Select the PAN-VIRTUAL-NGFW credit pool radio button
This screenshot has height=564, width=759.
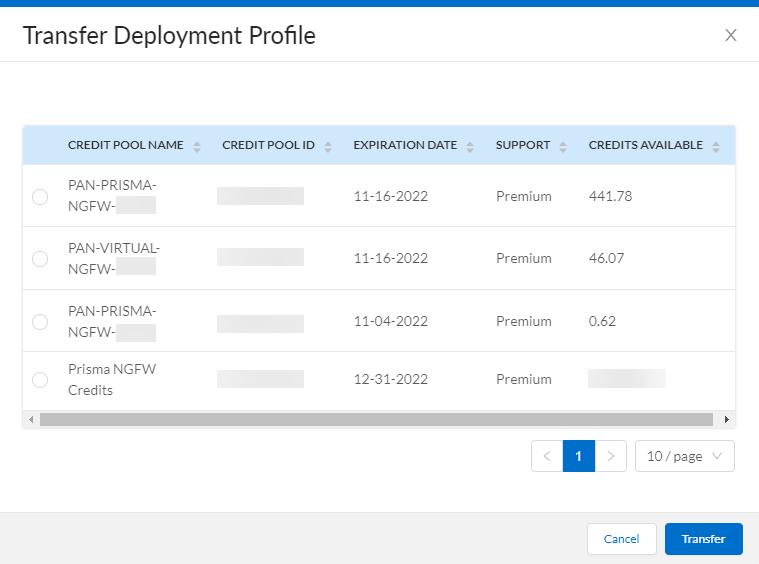40,259
